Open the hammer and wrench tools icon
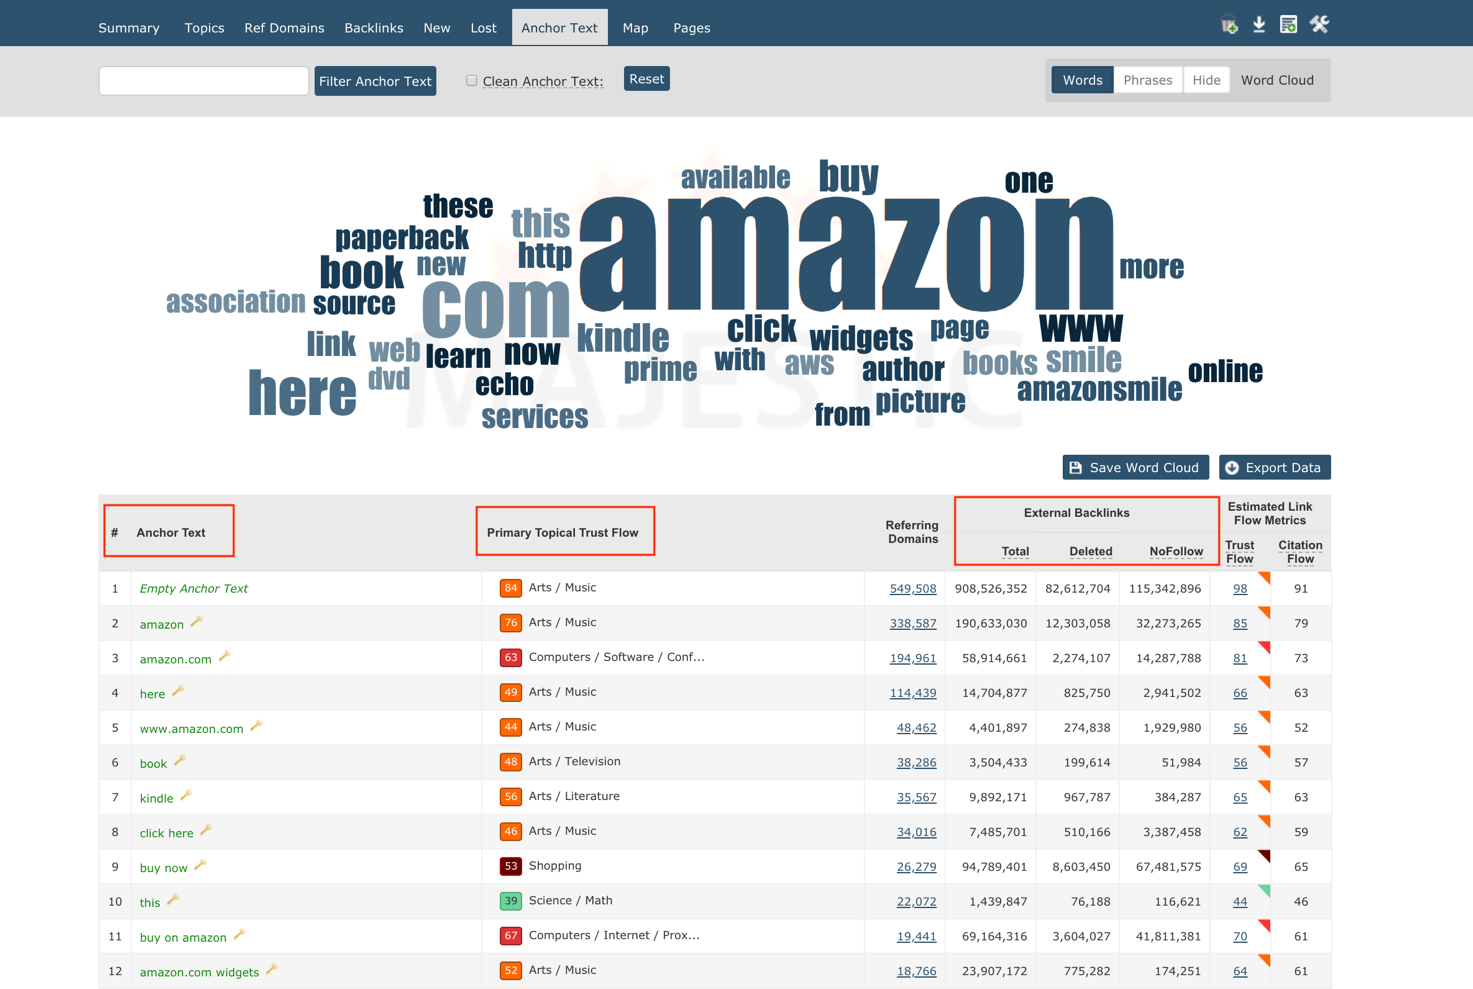This screenshot has height=989, width=1473. (1319, 24)
